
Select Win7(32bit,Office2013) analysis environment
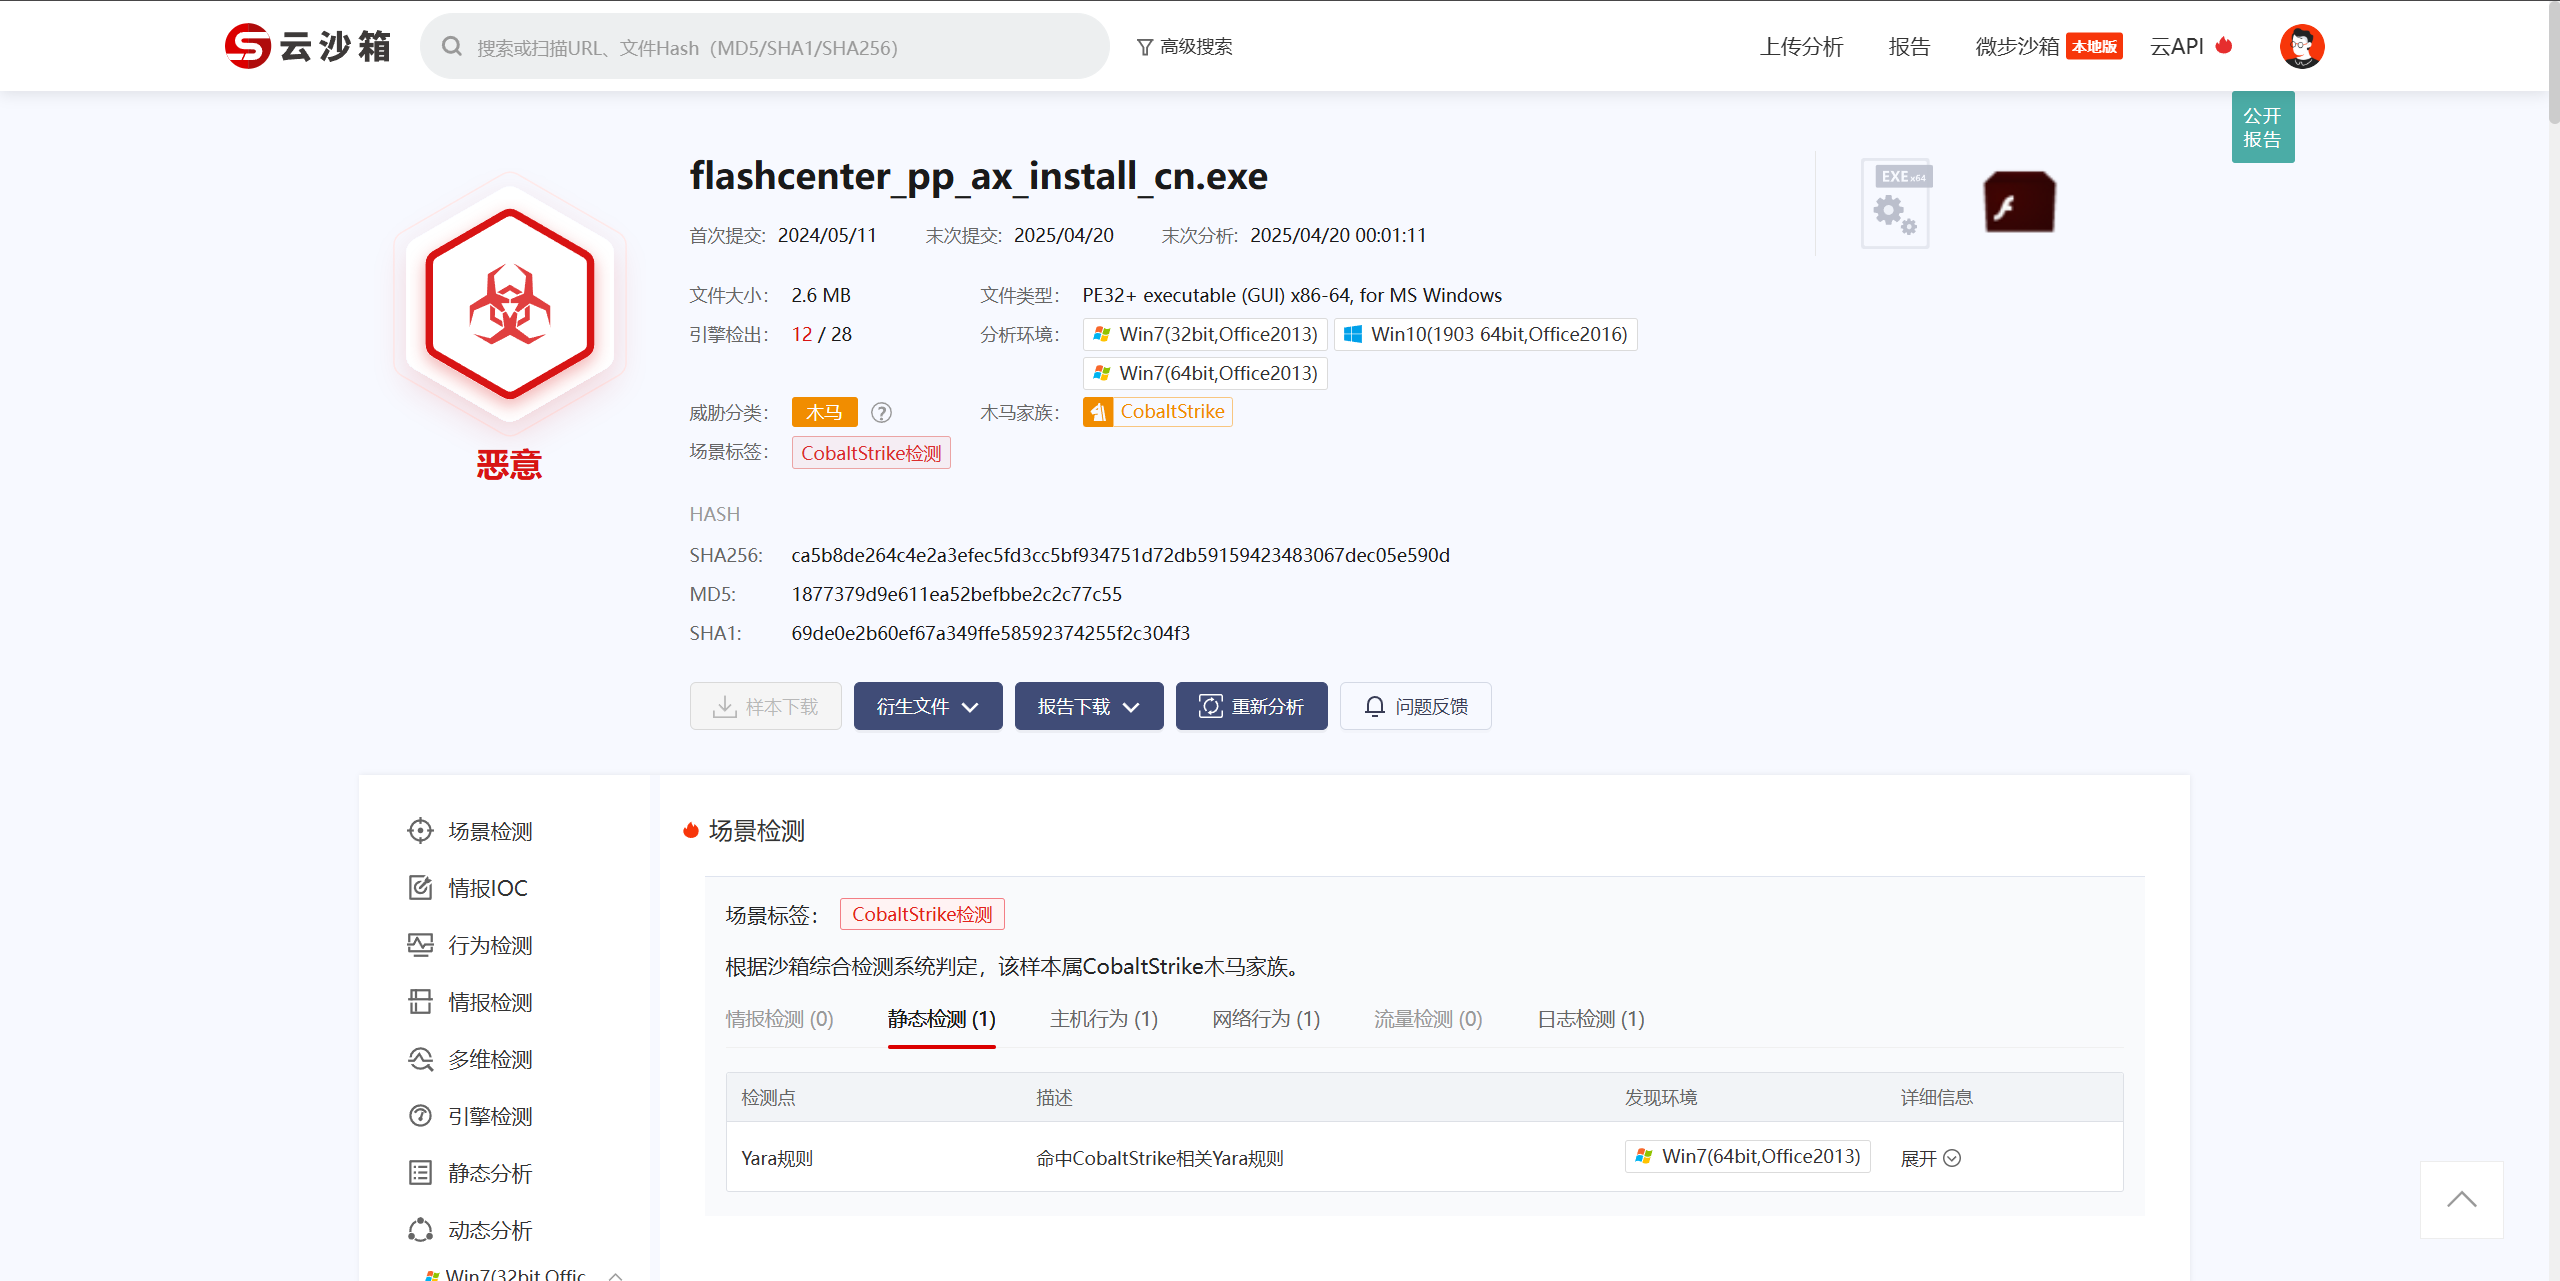tap(1205, 334)
